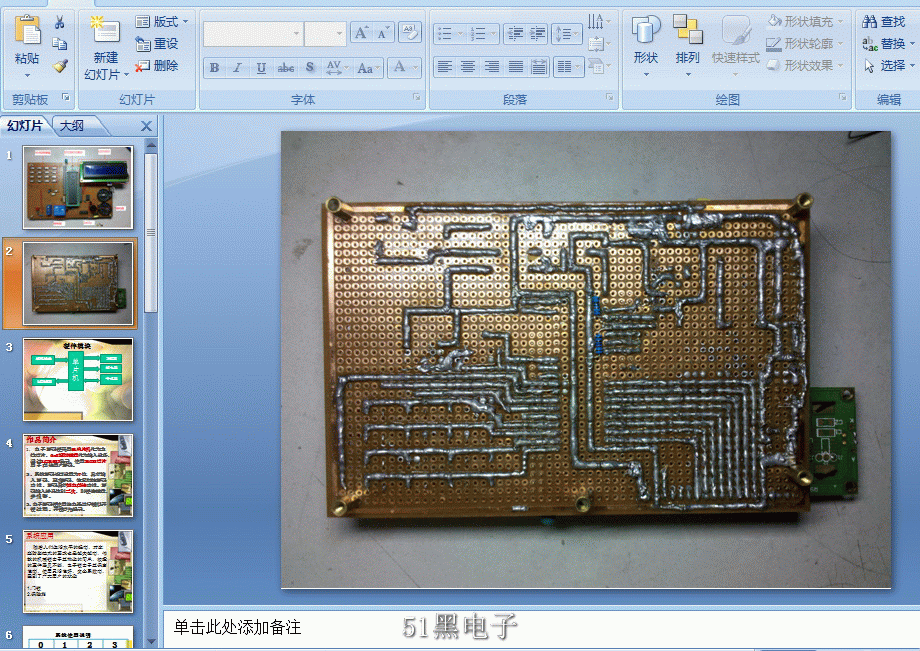Select slide 4 thumbnail
This screenshot has width=920, height=651.
(x=78, y=476)
